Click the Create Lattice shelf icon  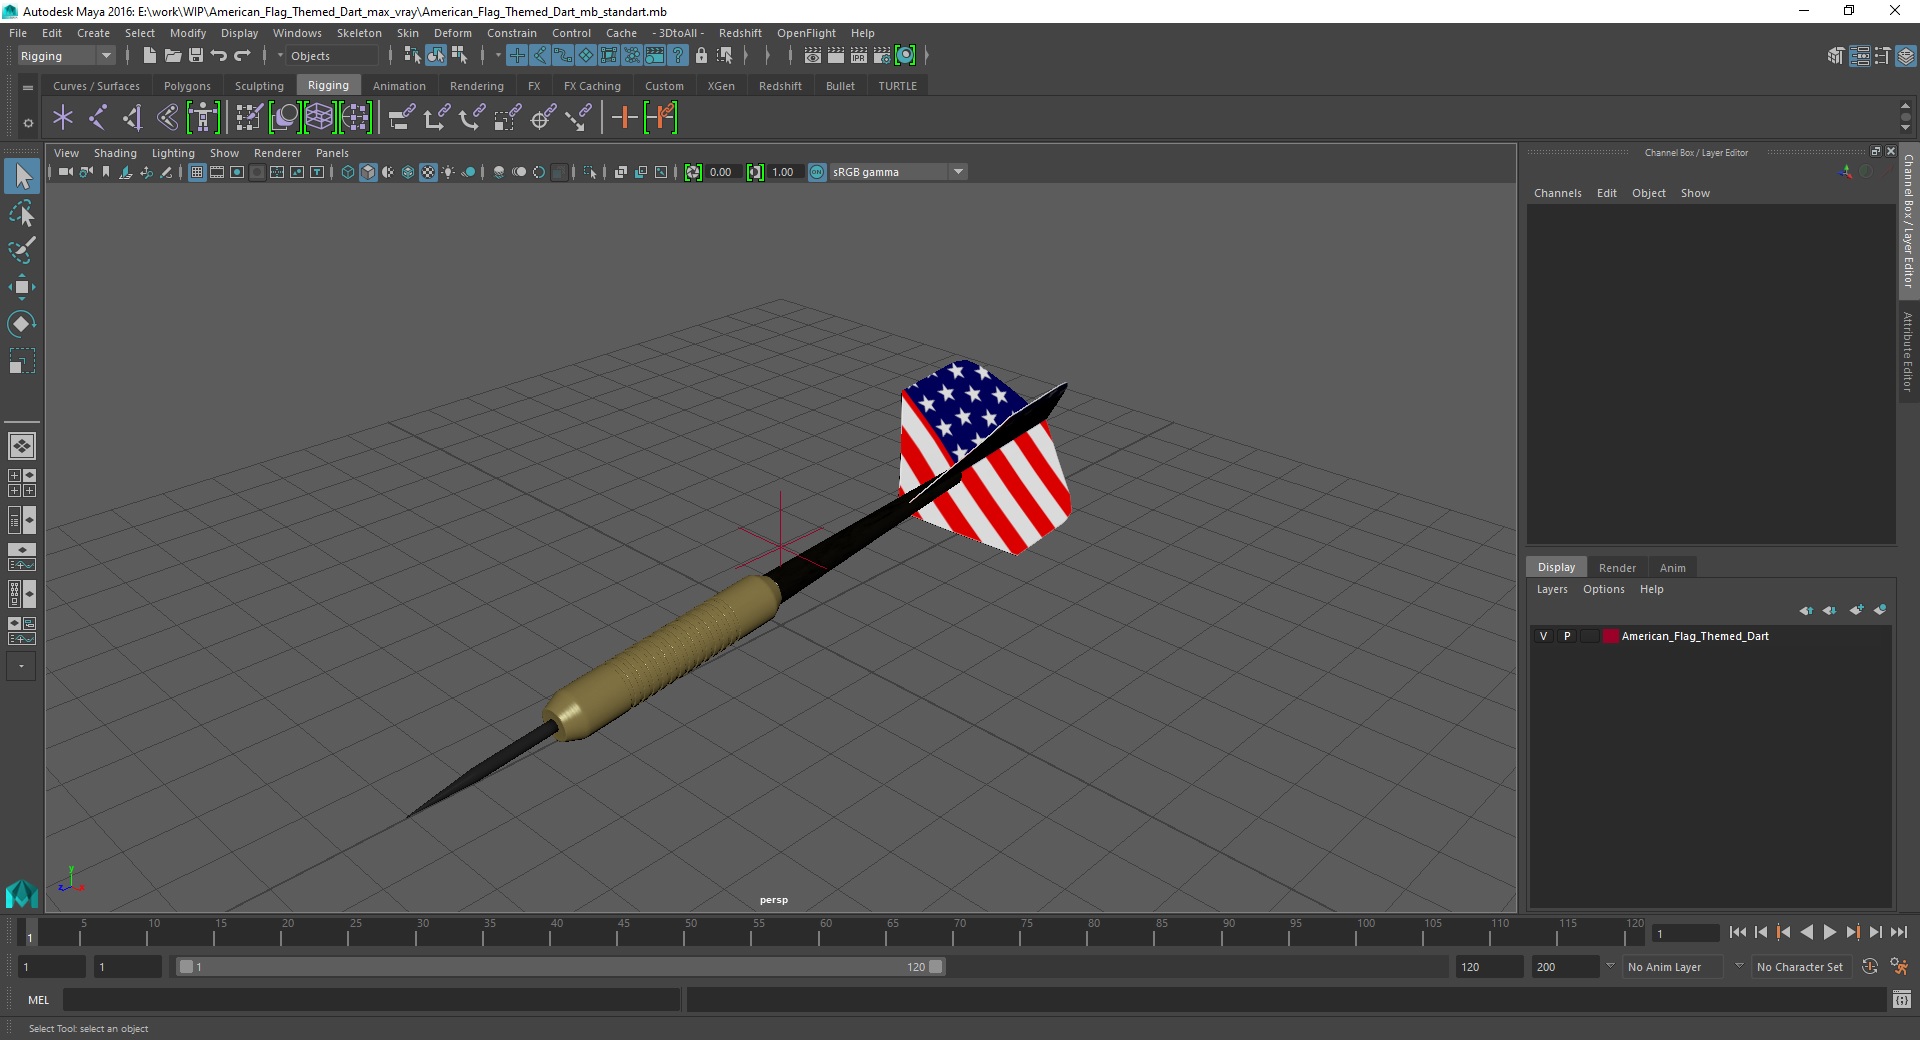319,118
